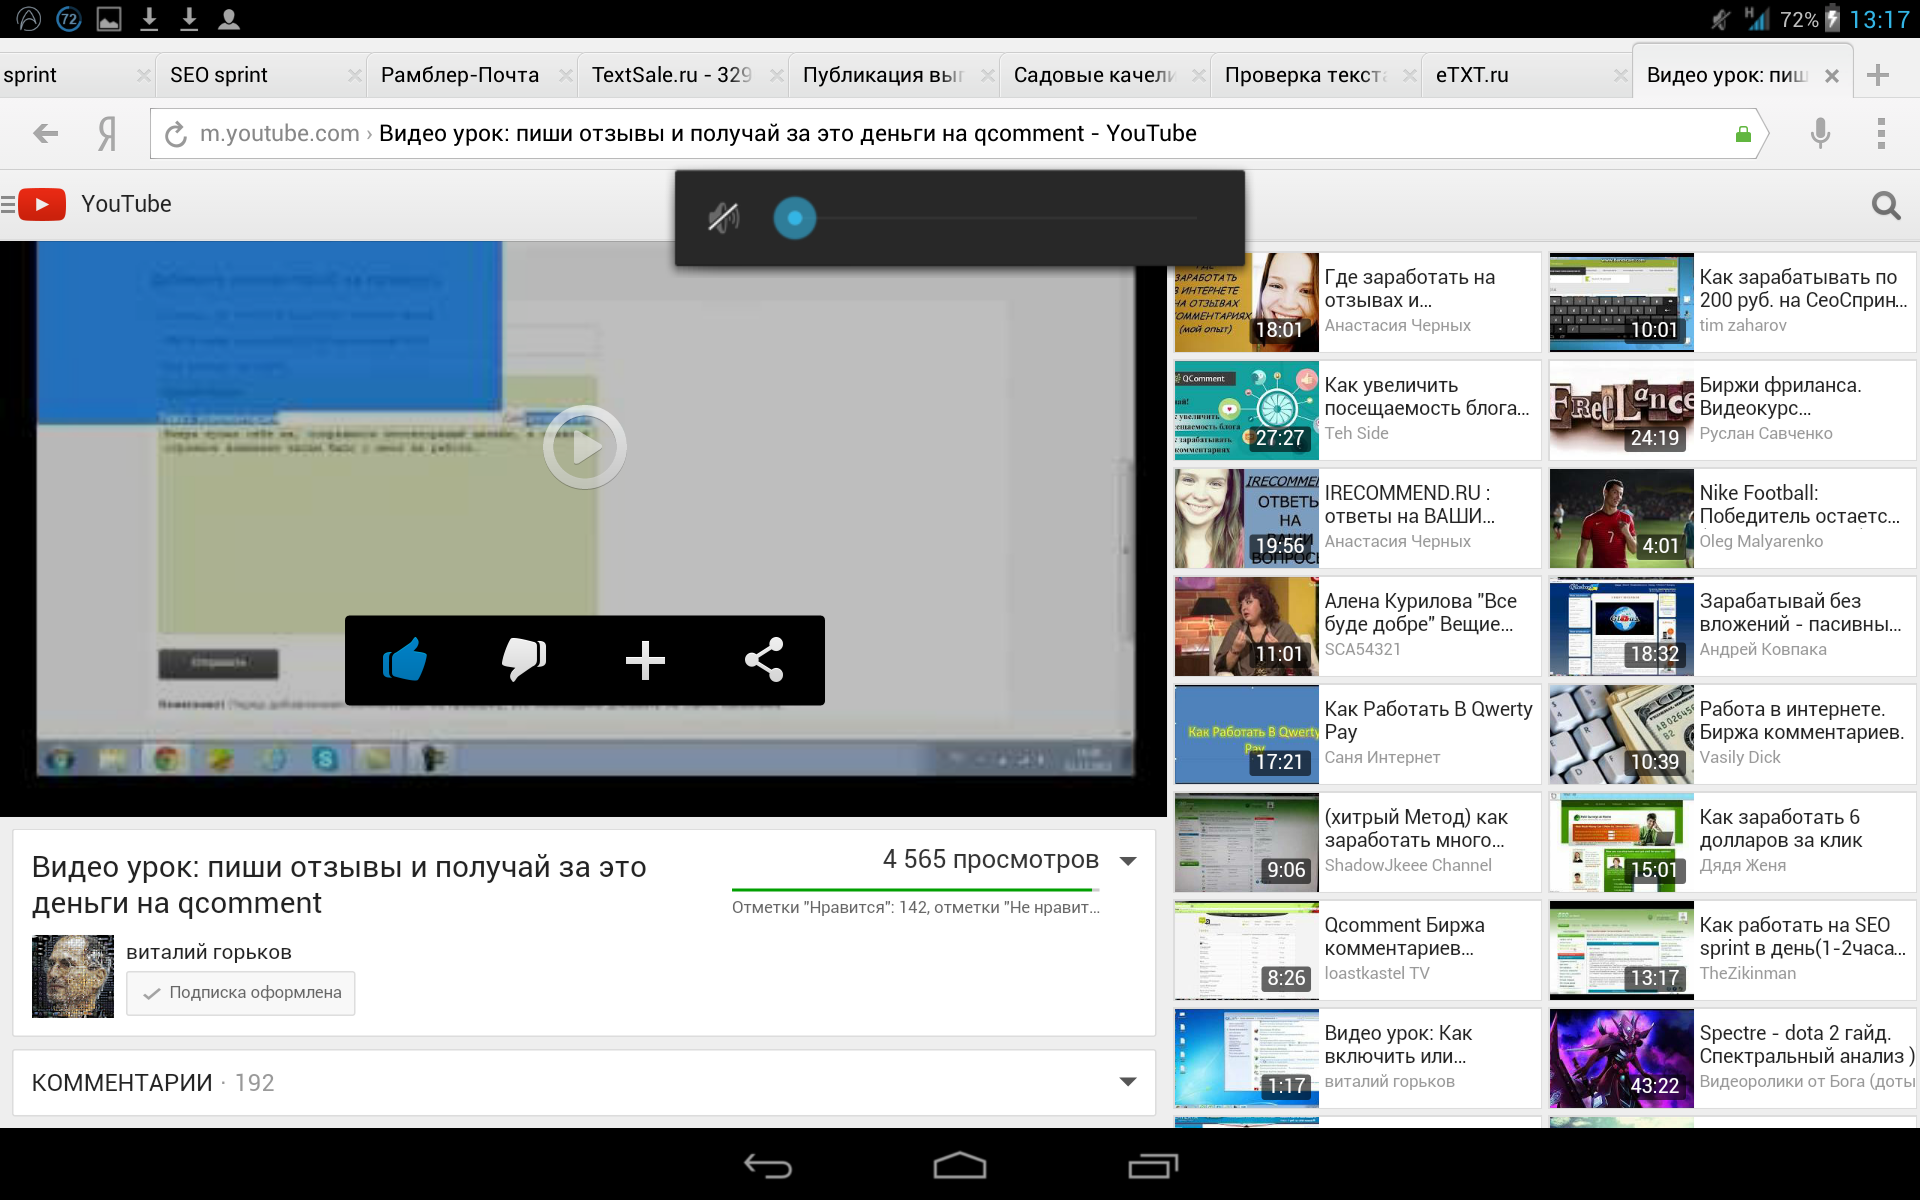This screenshot has height=1200, width=1920.
Task: Click the volume slider knob
Action: (795, 218)
